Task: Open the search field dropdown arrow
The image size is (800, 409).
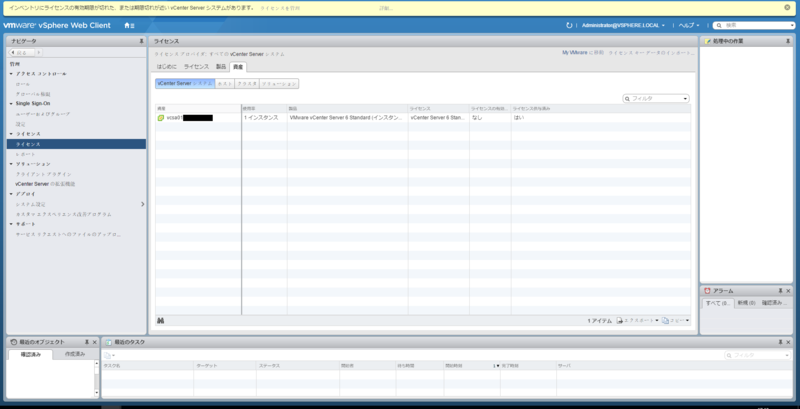Action: [x=792, y=25]
